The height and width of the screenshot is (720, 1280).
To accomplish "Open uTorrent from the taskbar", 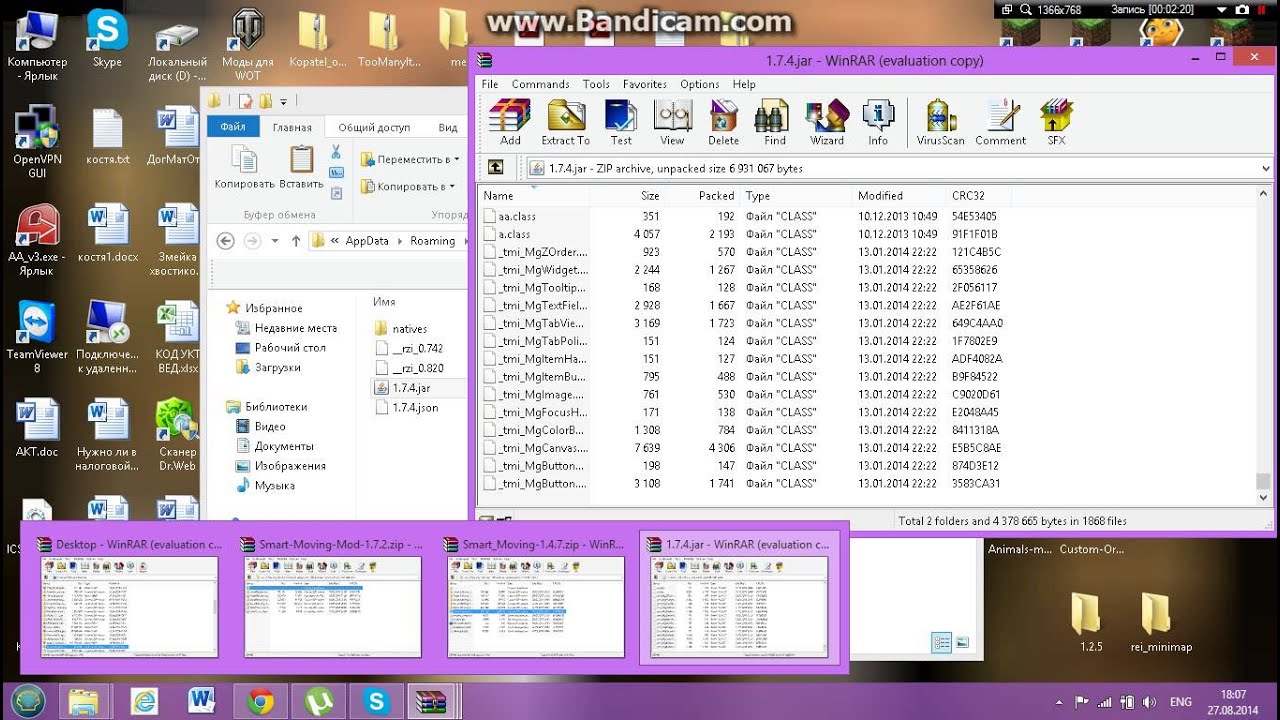I will (x=319, y=701).
